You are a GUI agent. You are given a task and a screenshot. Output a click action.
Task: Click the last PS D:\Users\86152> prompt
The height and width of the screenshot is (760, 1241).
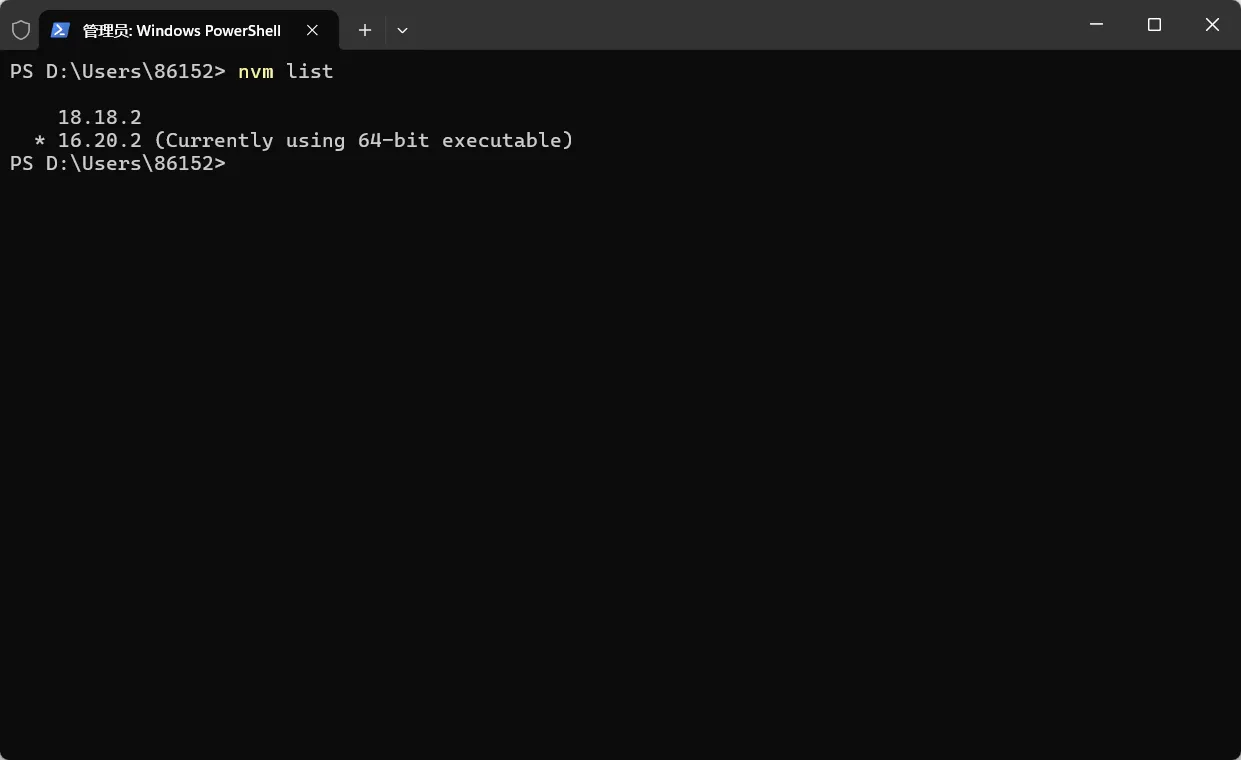[118, 163]
